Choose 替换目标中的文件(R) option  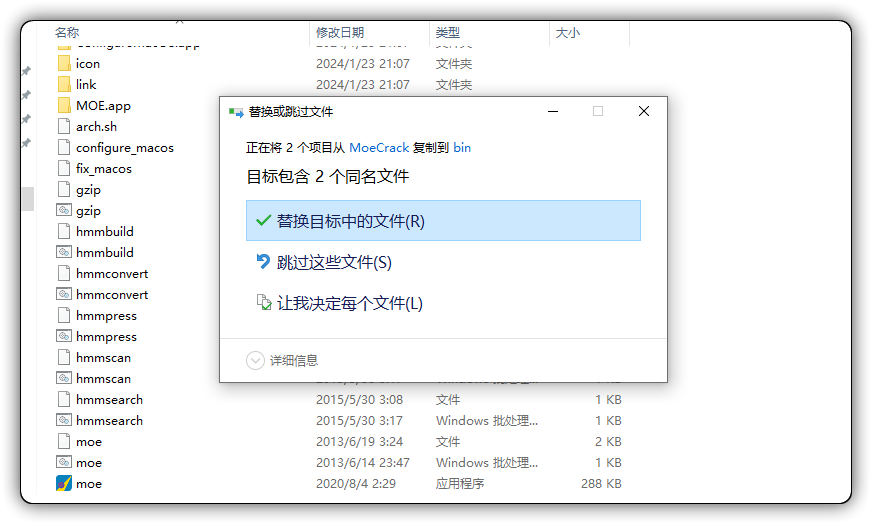pyautogui.click(x=443, y=220)
